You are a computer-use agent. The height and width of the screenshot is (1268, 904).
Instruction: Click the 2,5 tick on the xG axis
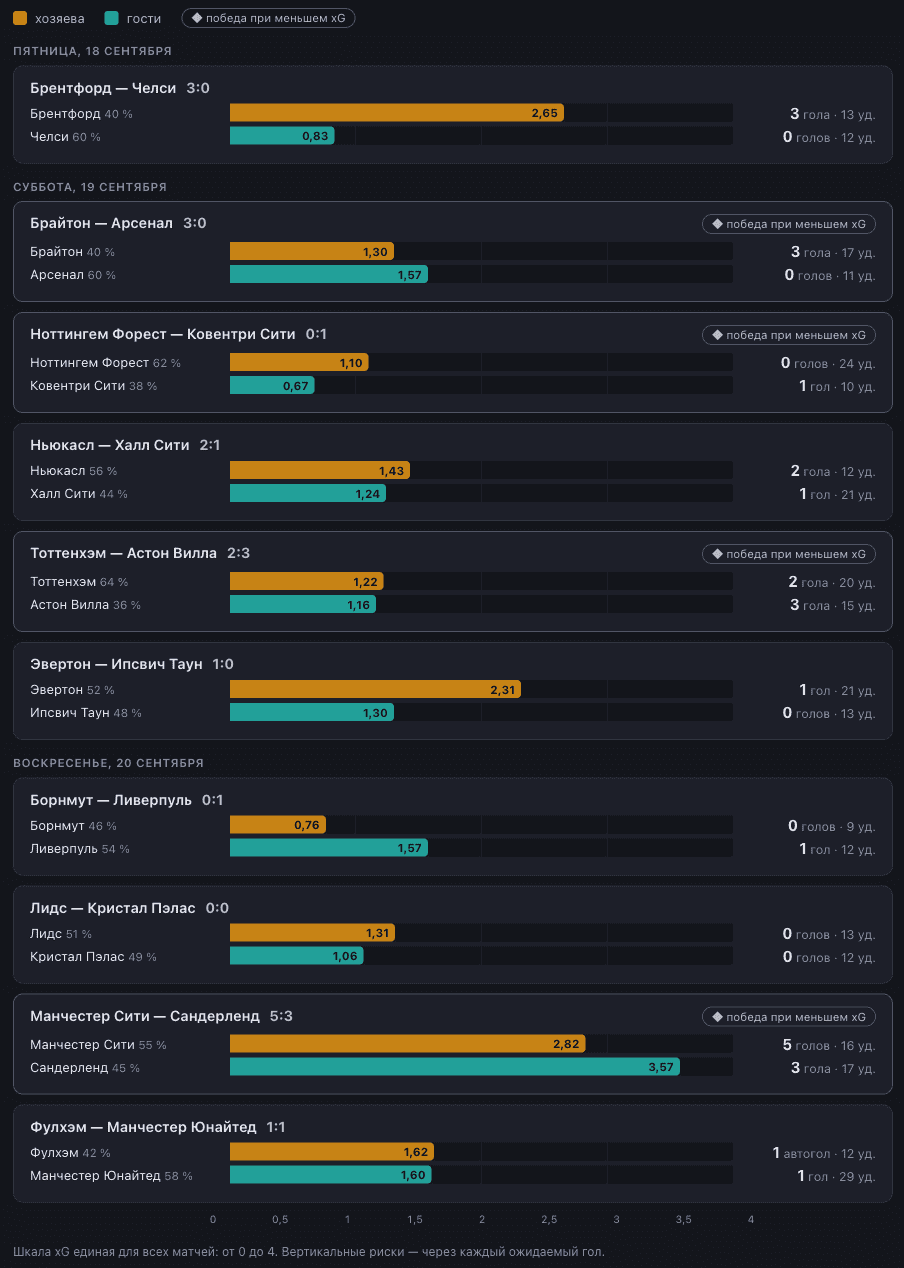[549, 1220]
